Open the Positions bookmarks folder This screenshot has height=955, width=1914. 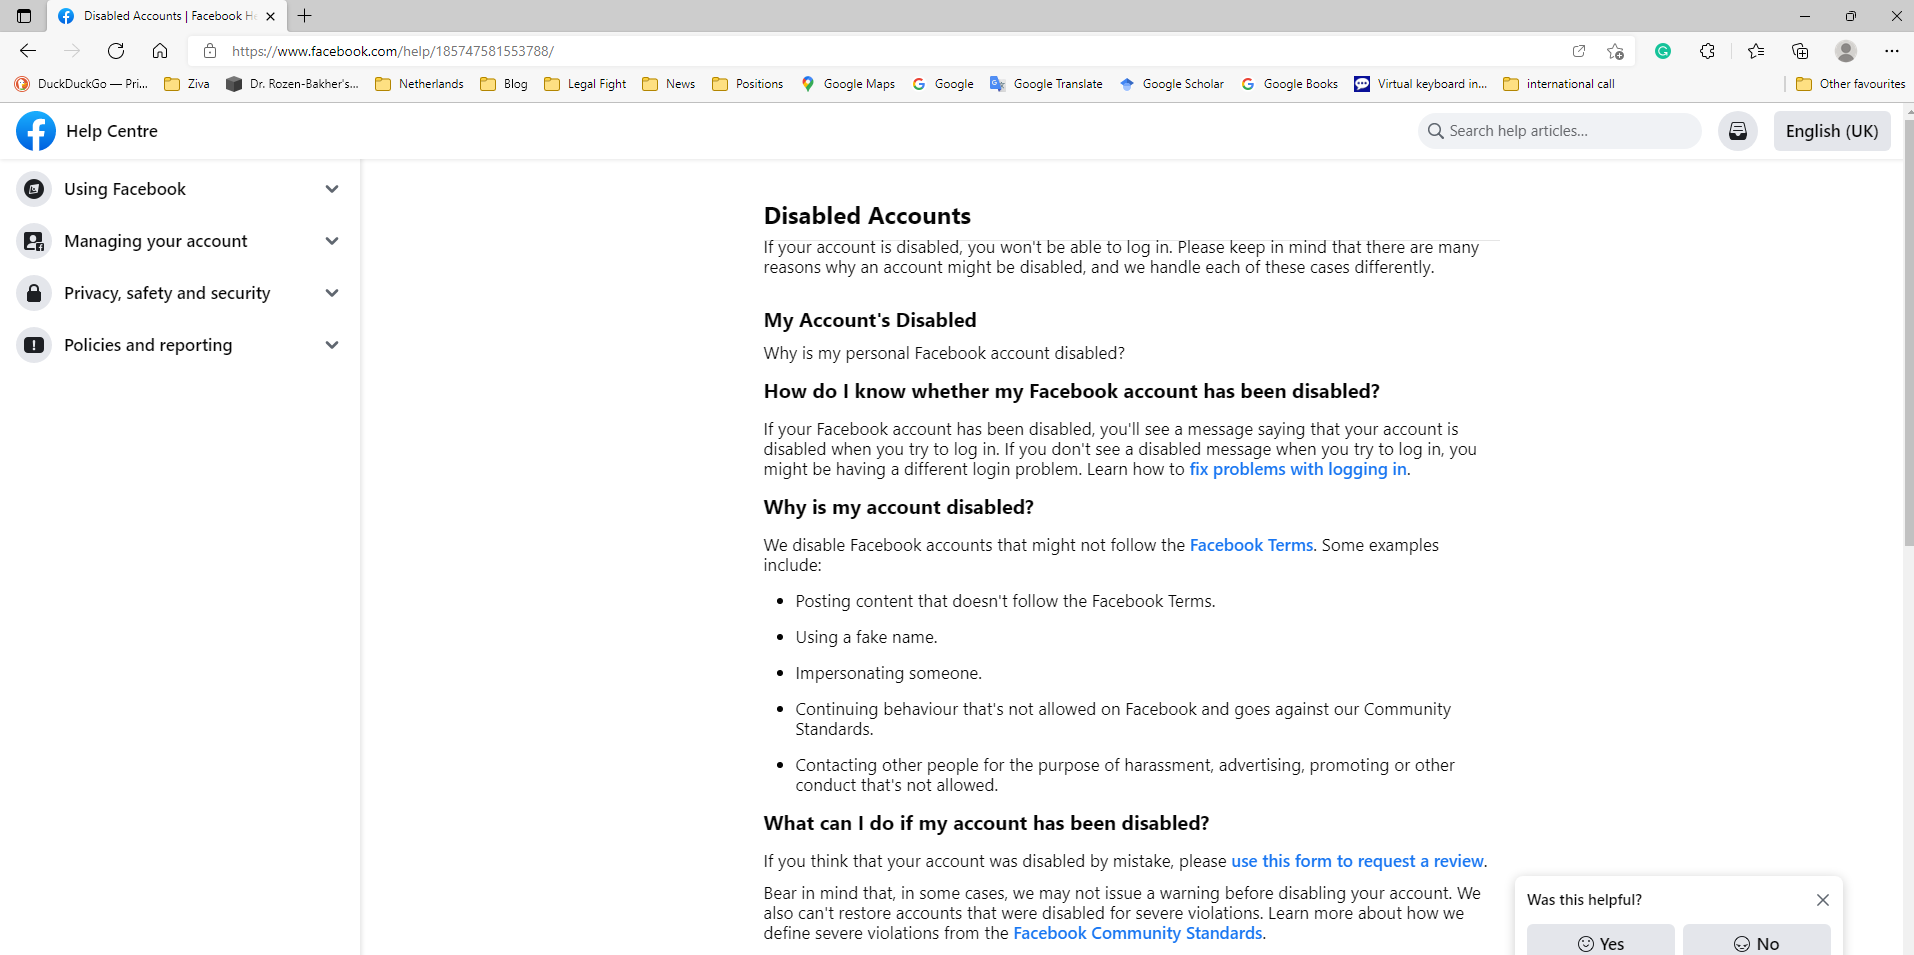pyautogui.click(x=748, y=84)
